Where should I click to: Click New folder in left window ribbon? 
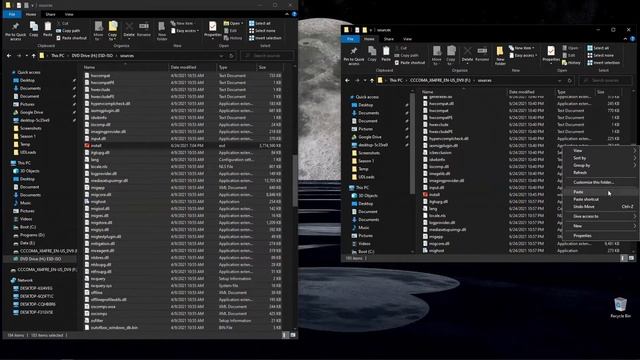pyautogui.click(x=162, y=31)
